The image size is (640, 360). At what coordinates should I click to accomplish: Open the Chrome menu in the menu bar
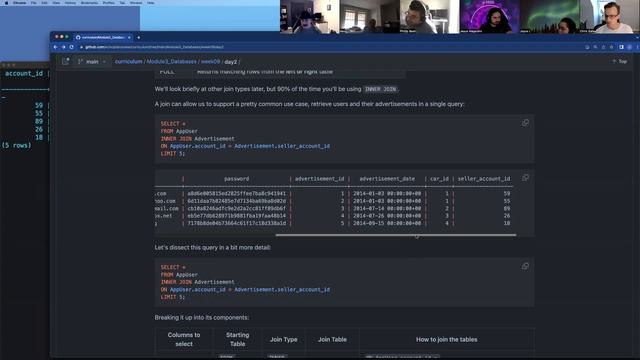(19, 2)
